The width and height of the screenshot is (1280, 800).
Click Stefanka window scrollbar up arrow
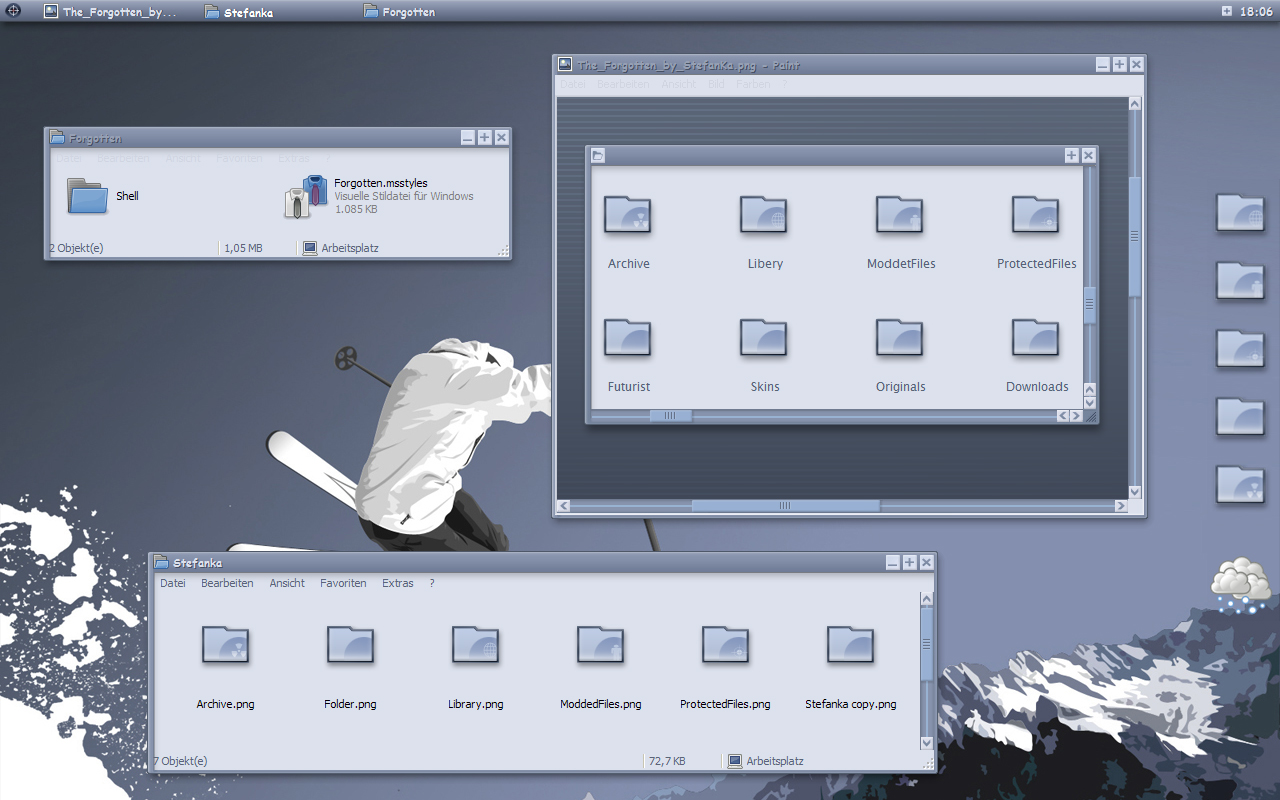coord(927,599)
